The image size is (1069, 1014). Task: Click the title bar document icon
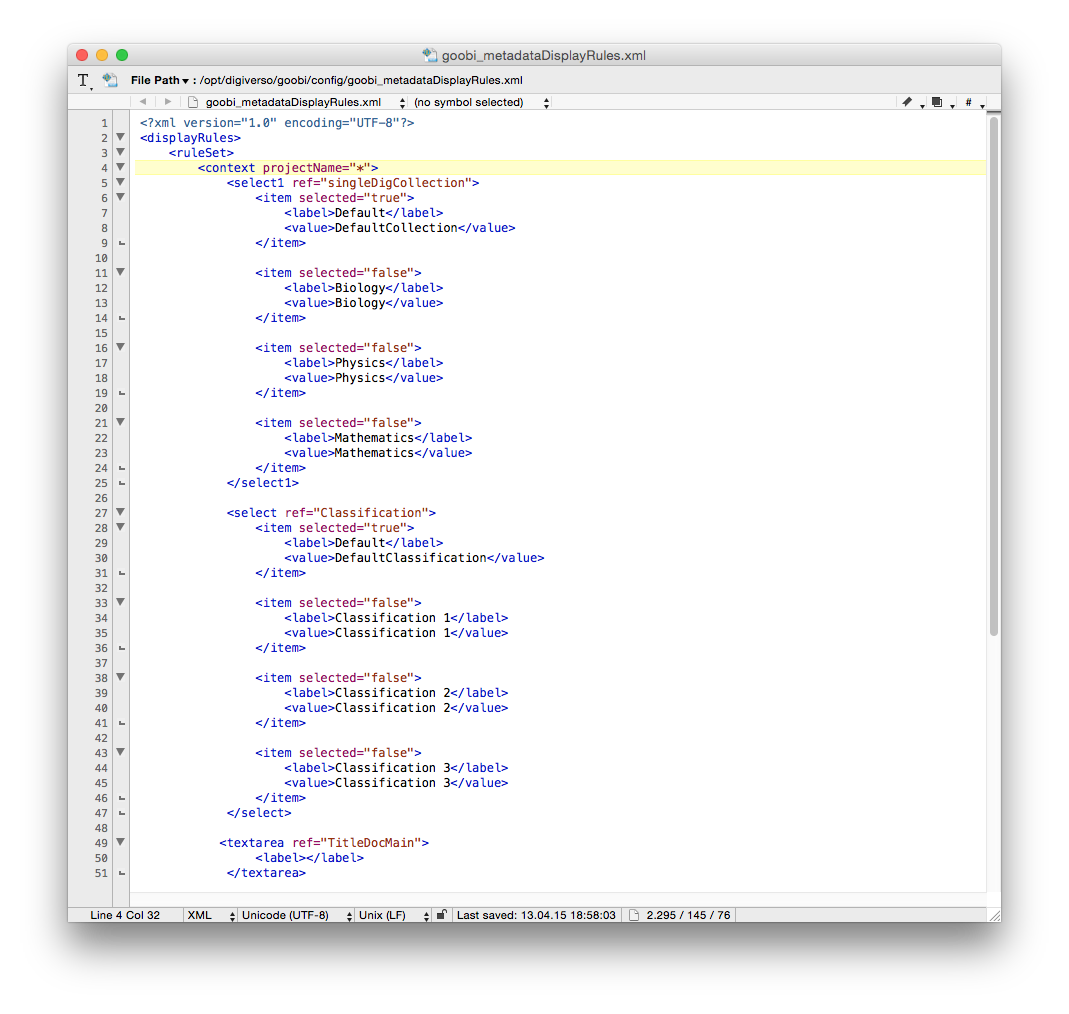429,55
